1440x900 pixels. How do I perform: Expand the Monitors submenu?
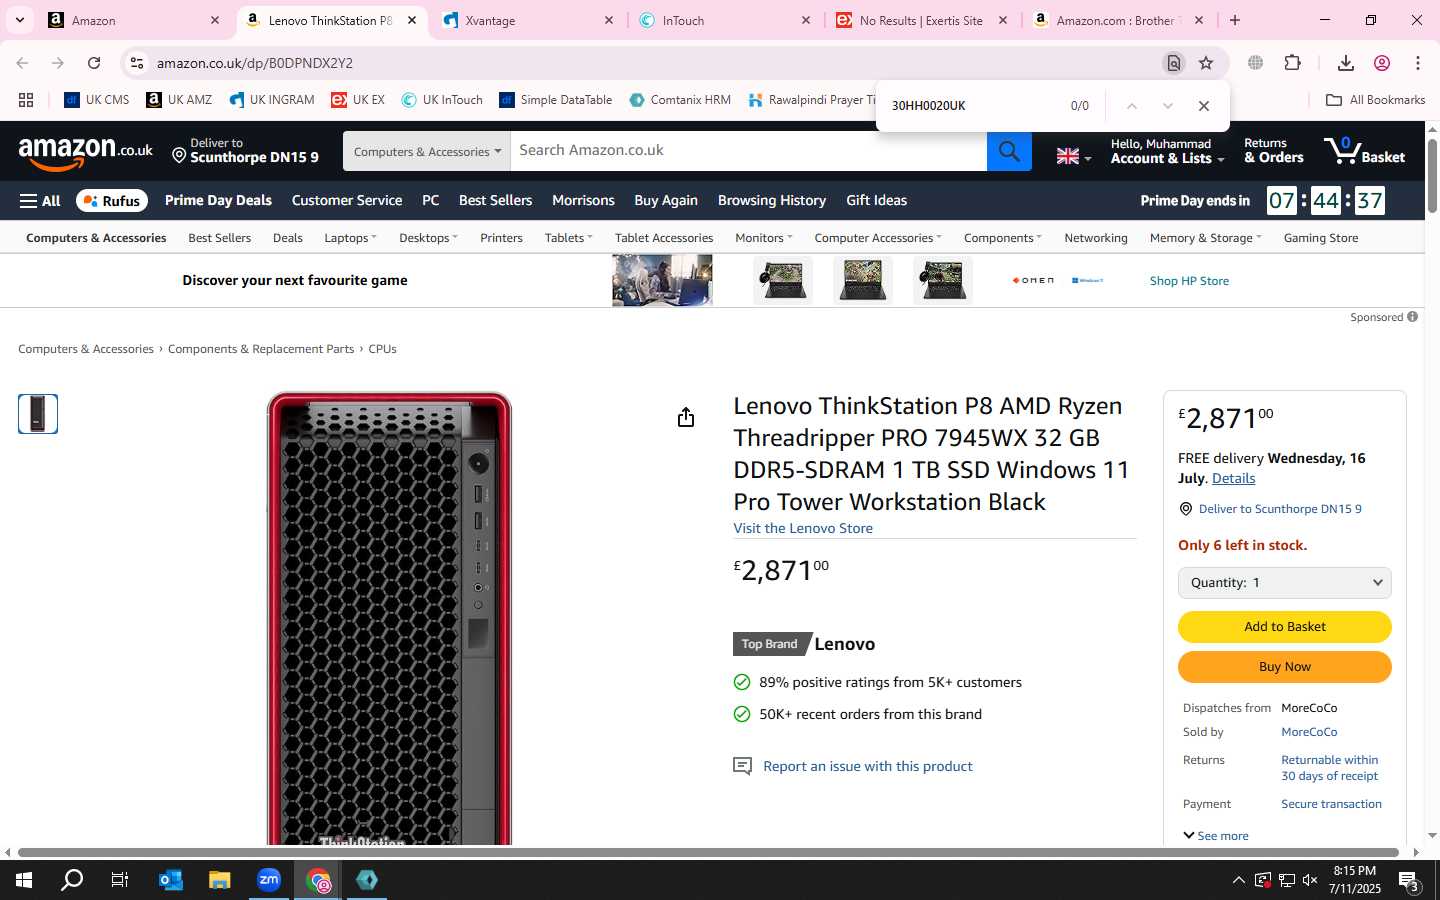pyautogui.click(x=763, y=238)
